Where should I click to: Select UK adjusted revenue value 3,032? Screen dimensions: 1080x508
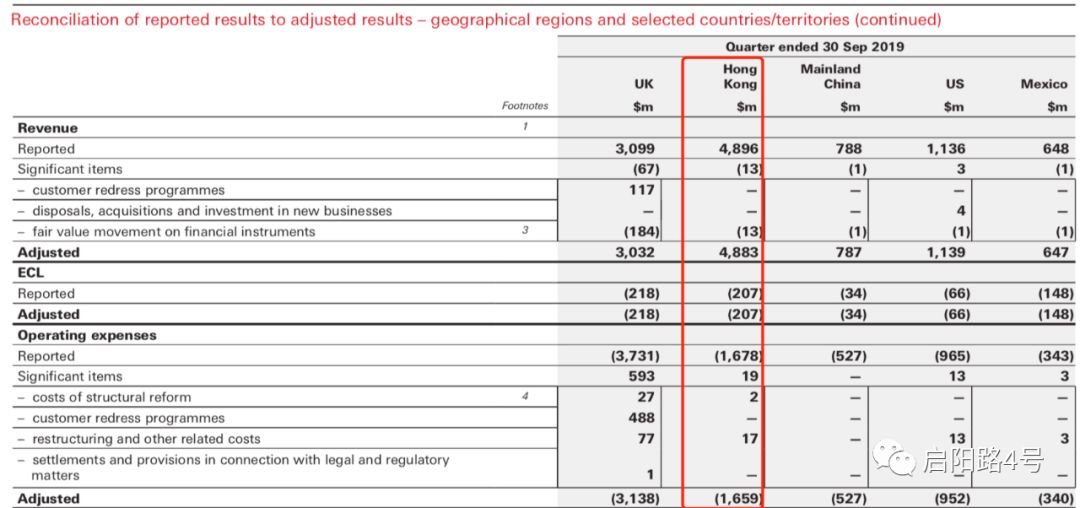[636, 252]
